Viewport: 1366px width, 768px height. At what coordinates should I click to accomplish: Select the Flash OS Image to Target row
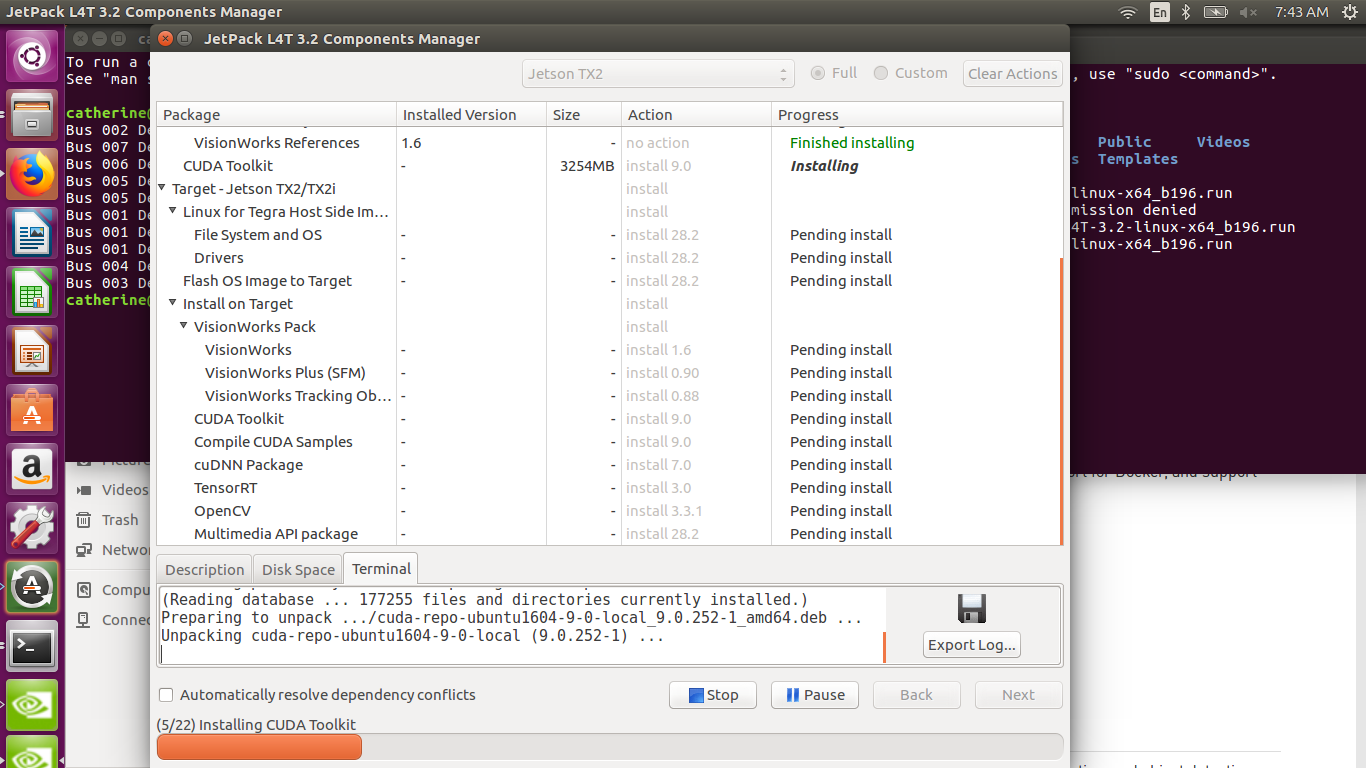tap(609, 281)
